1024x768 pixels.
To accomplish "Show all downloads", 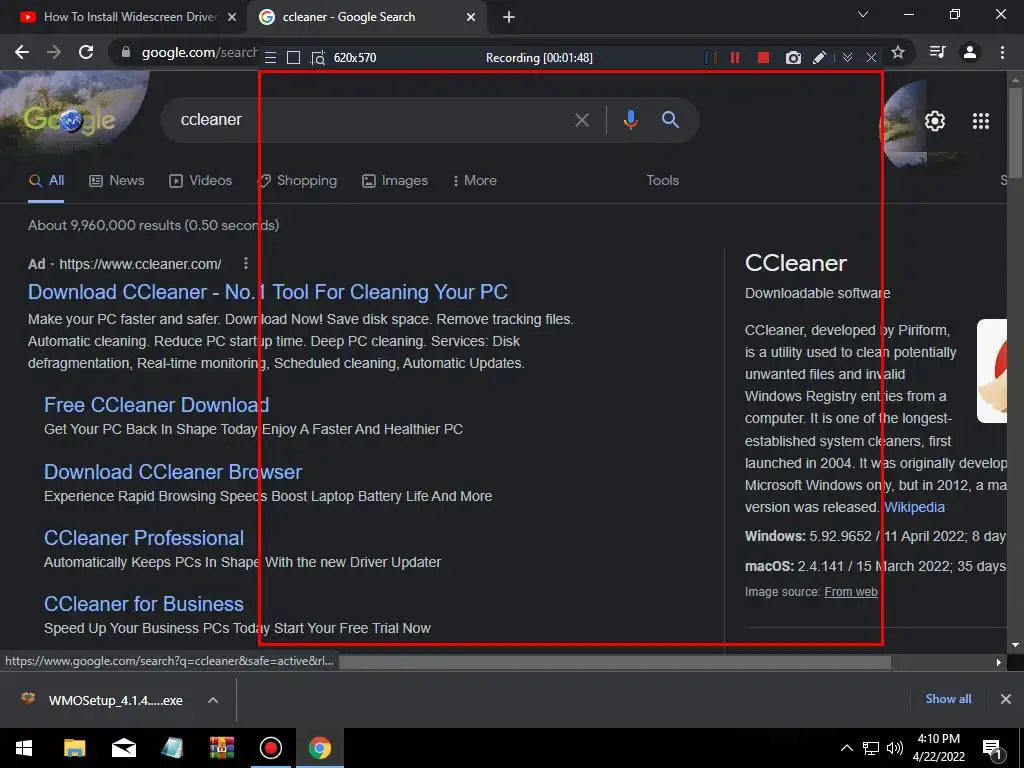I will pos(948,699).
